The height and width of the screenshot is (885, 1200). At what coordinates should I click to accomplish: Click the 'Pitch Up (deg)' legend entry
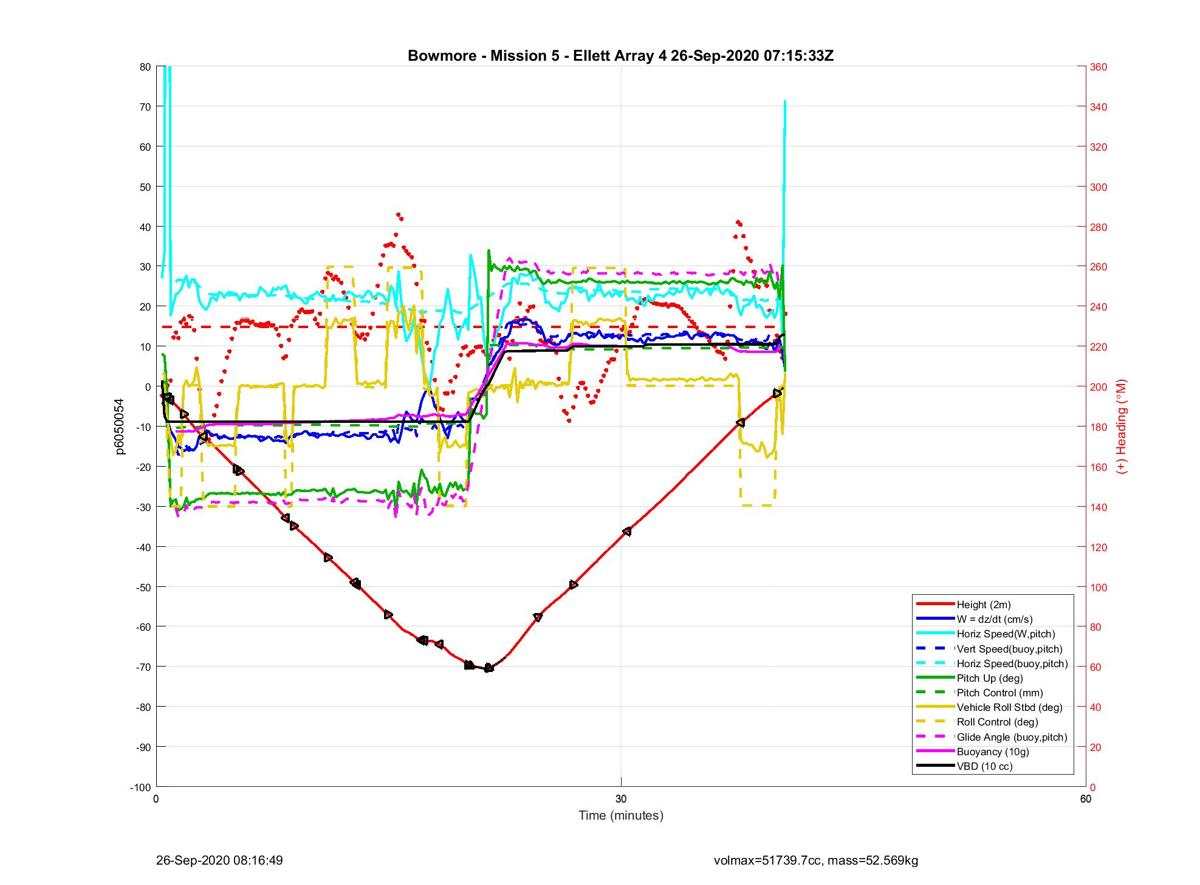tap(990, 678)
